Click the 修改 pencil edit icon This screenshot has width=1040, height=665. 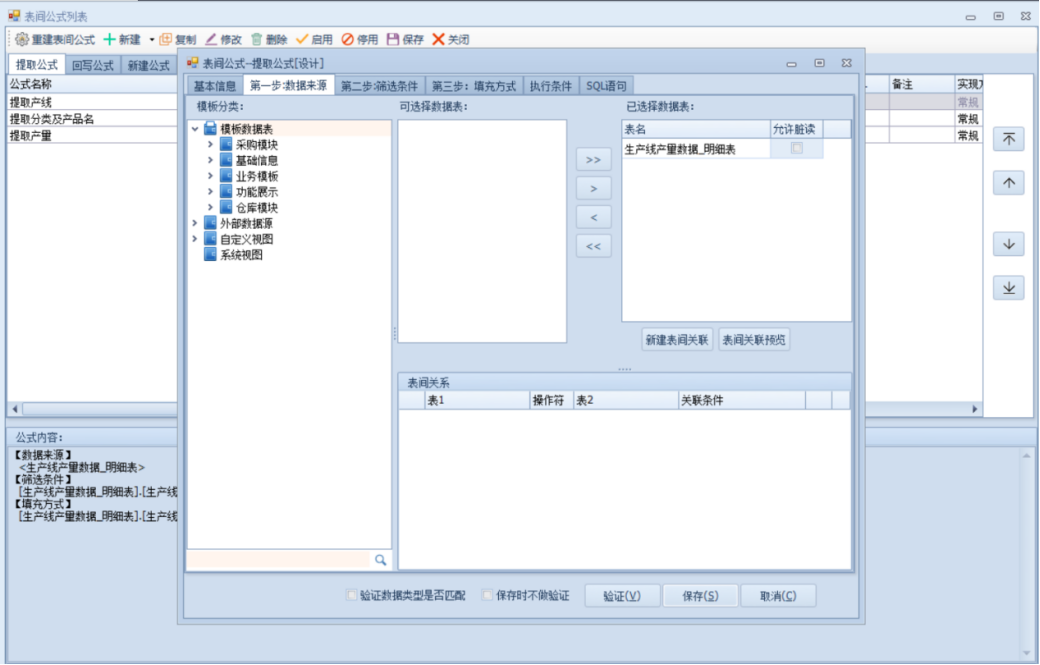point(211,39)
